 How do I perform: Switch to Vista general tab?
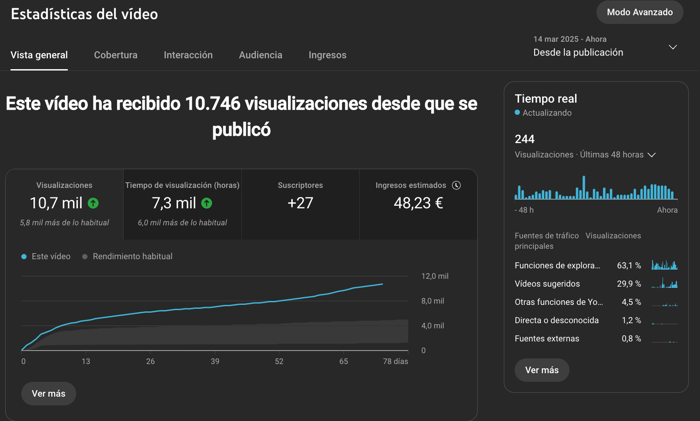pos(39,55)
